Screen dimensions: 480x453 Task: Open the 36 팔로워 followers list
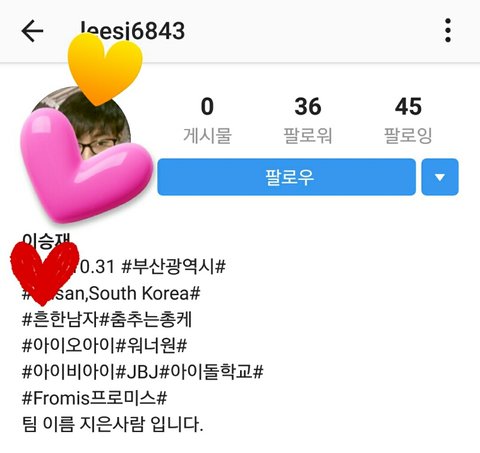click(x=307, y=120)
